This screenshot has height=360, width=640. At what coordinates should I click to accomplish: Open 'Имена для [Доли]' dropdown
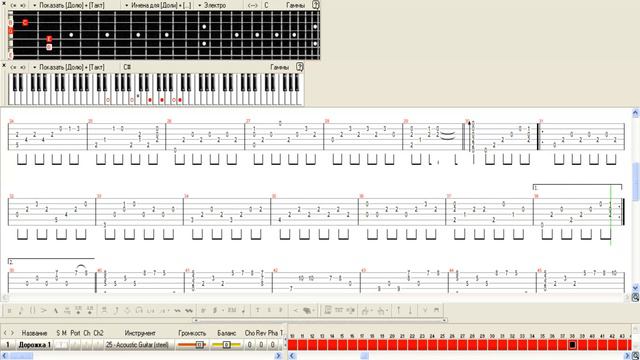[158, 5]
